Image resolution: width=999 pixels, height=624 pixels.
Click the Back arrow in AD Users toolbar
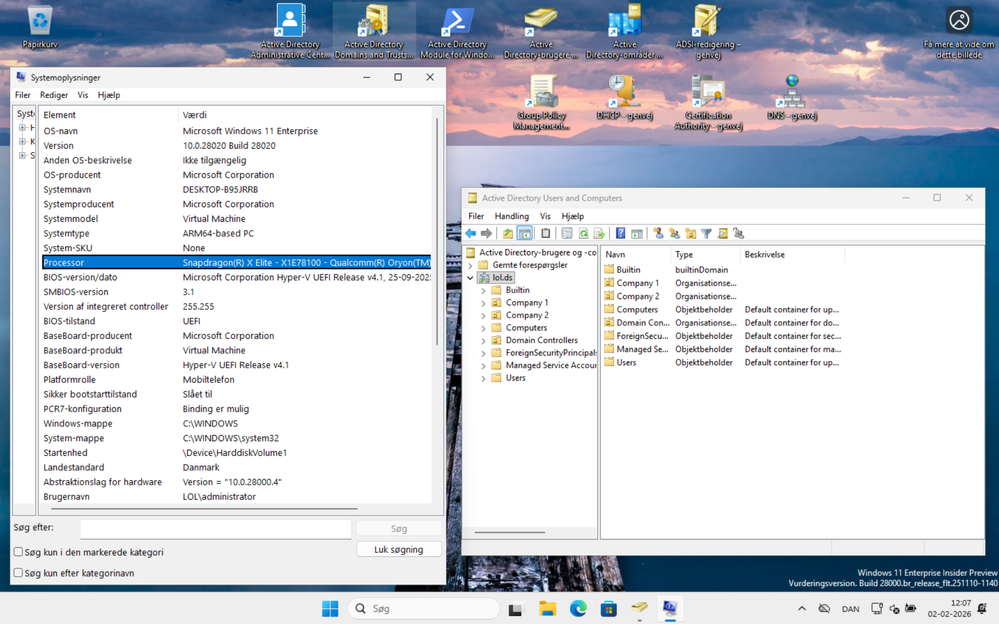pyautogui.click(x=471, y=234)
